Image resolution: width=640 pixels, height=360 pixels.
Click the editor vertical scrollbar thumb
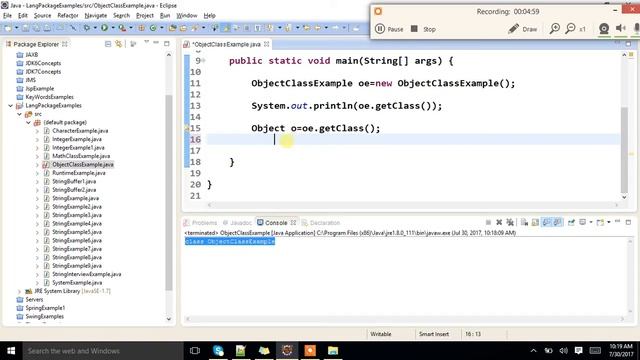[x=624, y=149]
